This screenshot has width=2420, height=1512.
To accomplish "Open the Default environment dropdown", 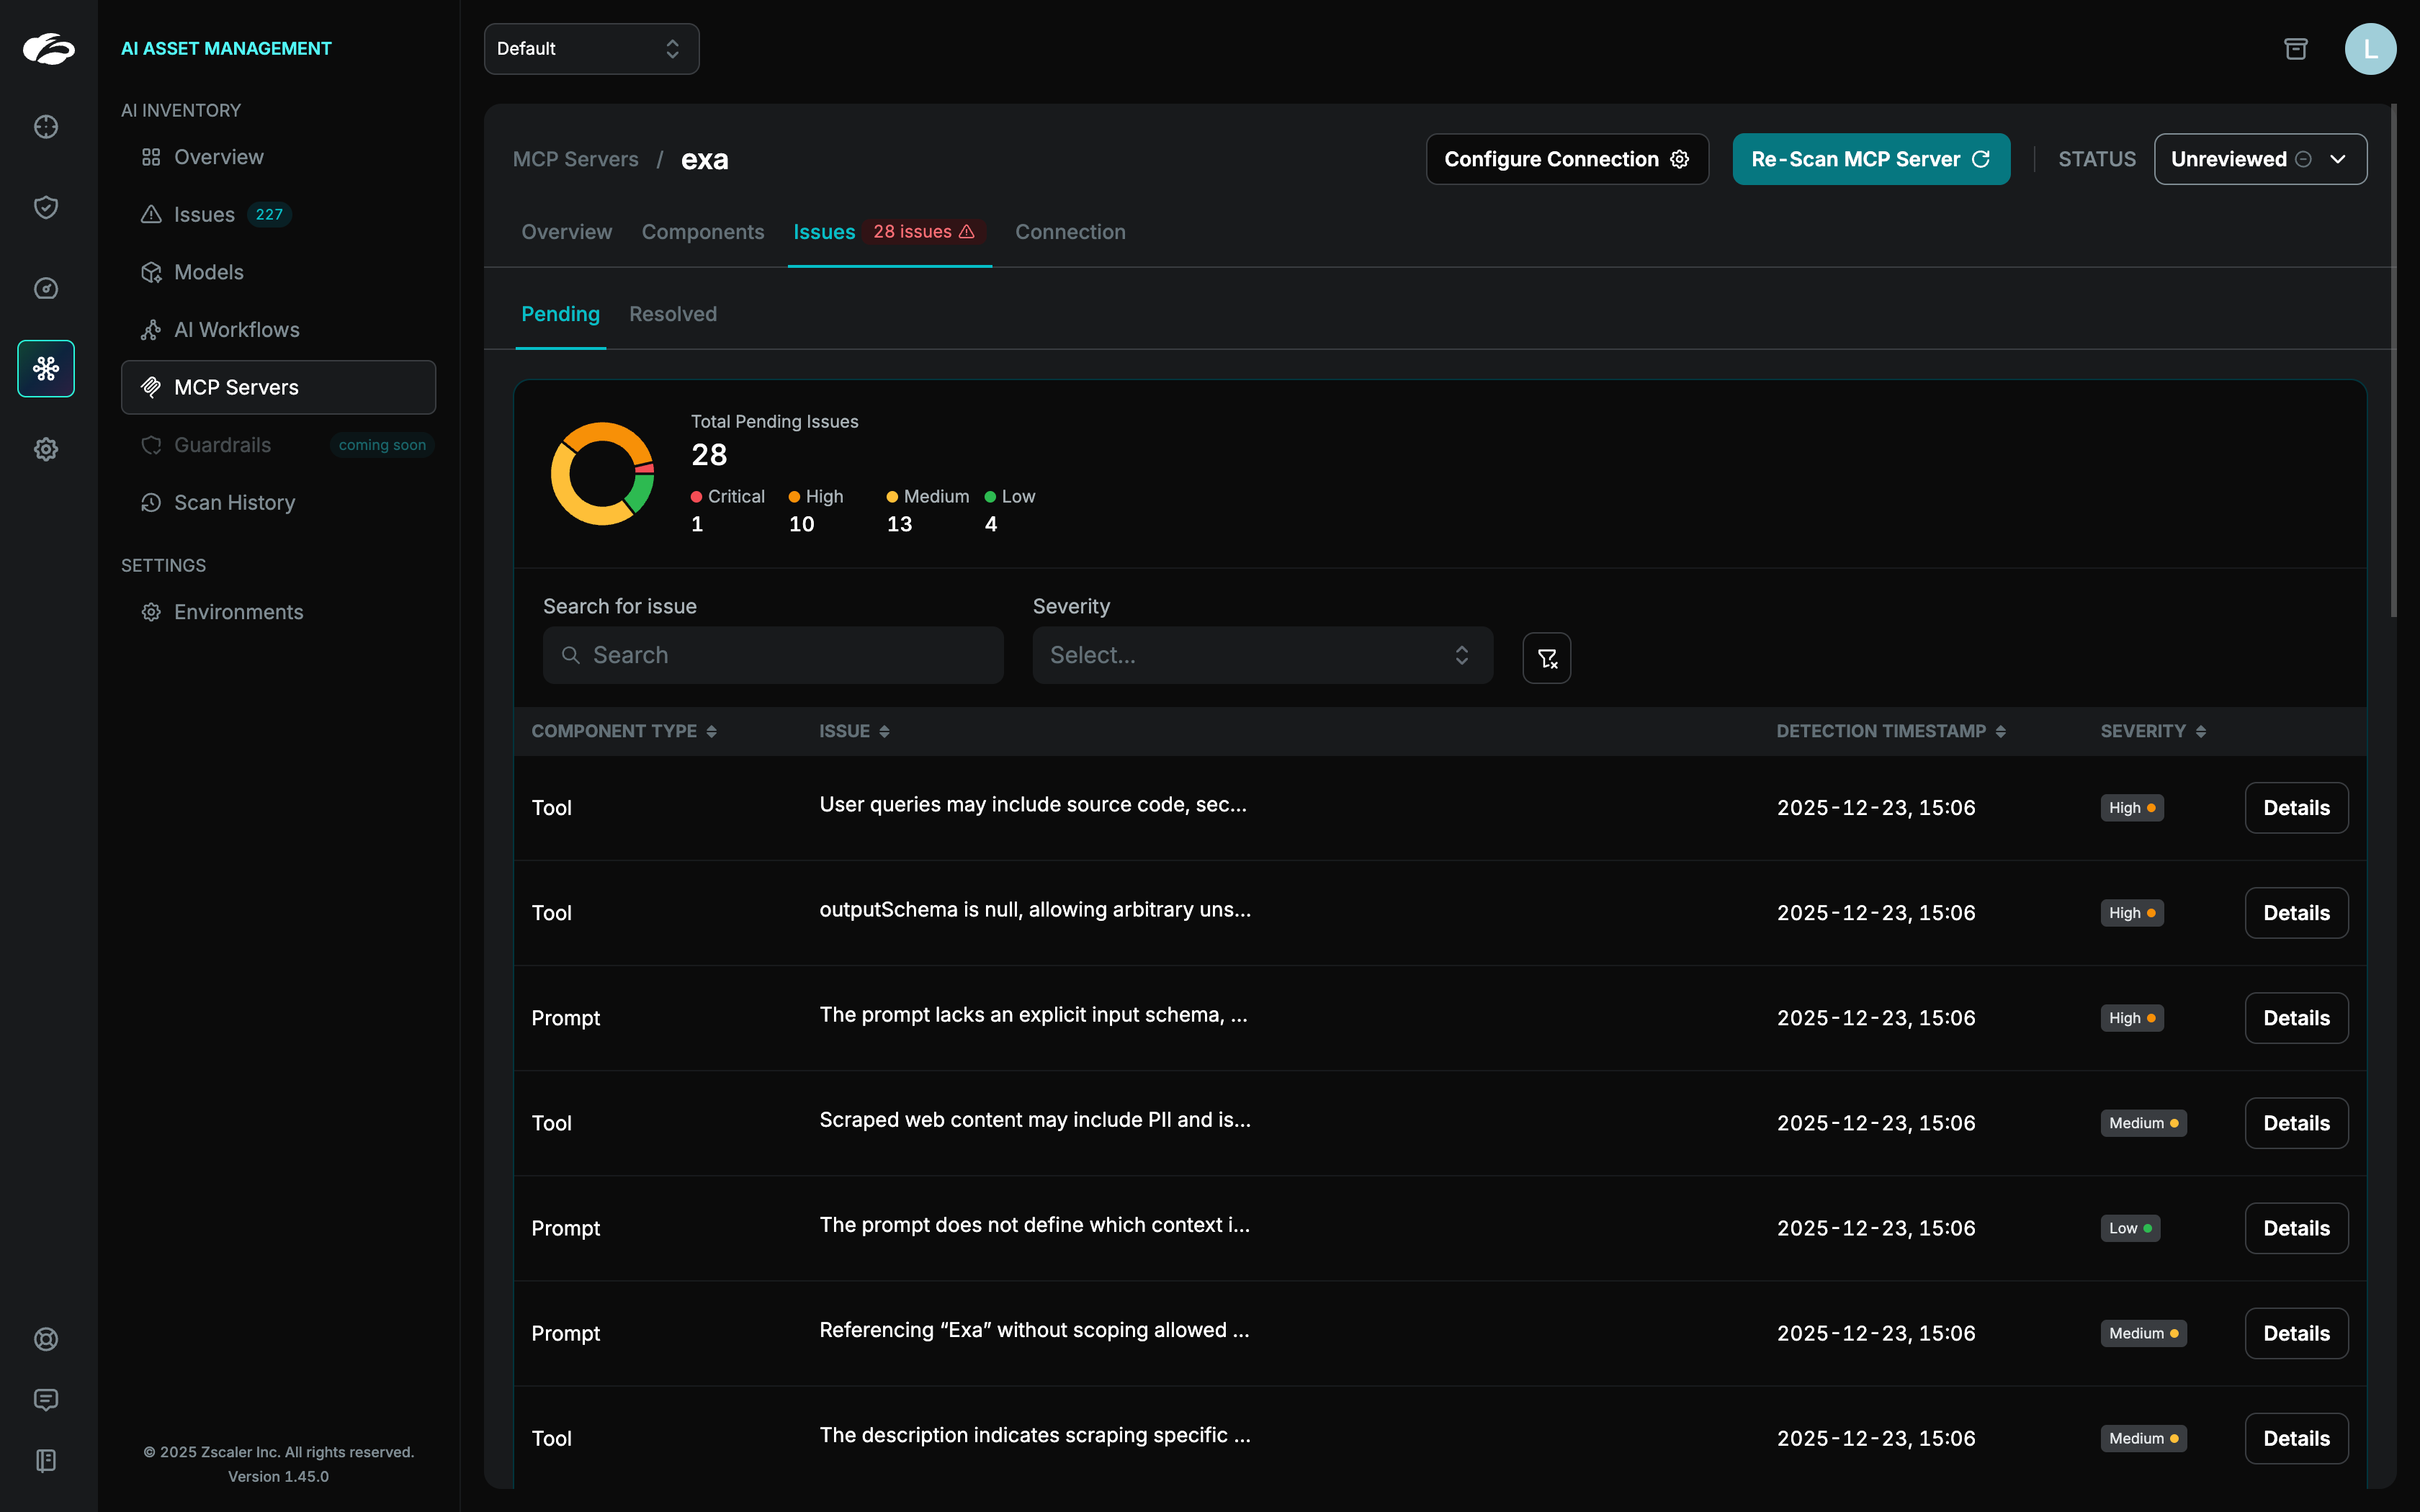I will click(x=591, y=49).
